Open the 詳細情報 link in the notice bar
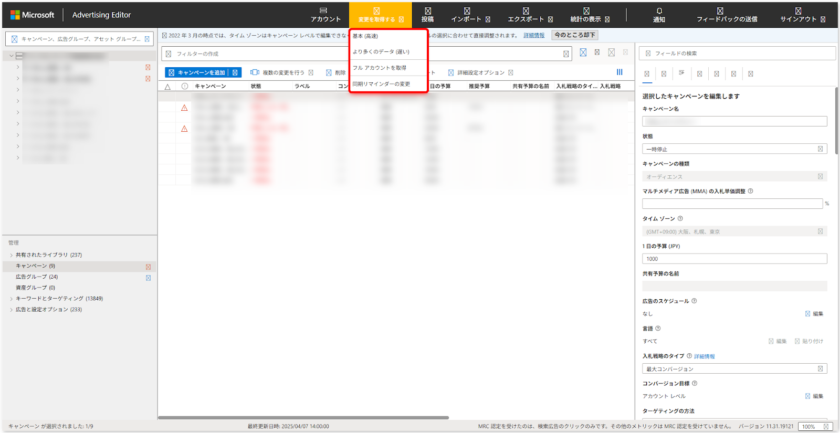Viewport: 840px width, 433px height. [x=534, y=35]
